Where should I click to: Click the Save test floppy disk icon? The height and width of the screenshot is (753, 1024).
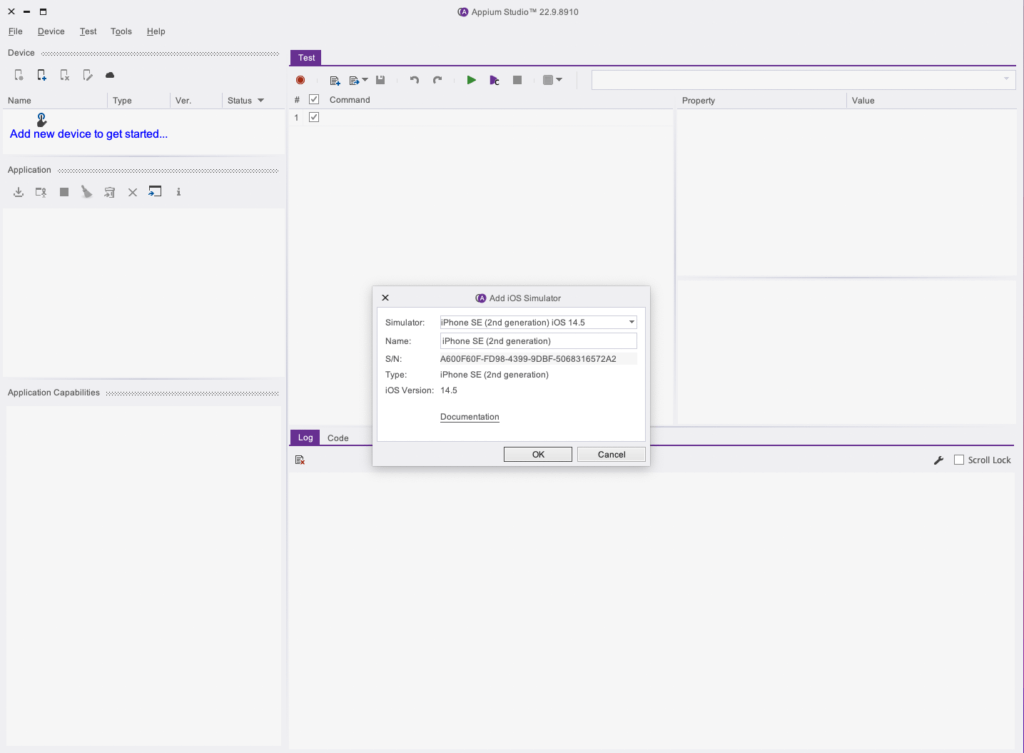tap(380, 80)
